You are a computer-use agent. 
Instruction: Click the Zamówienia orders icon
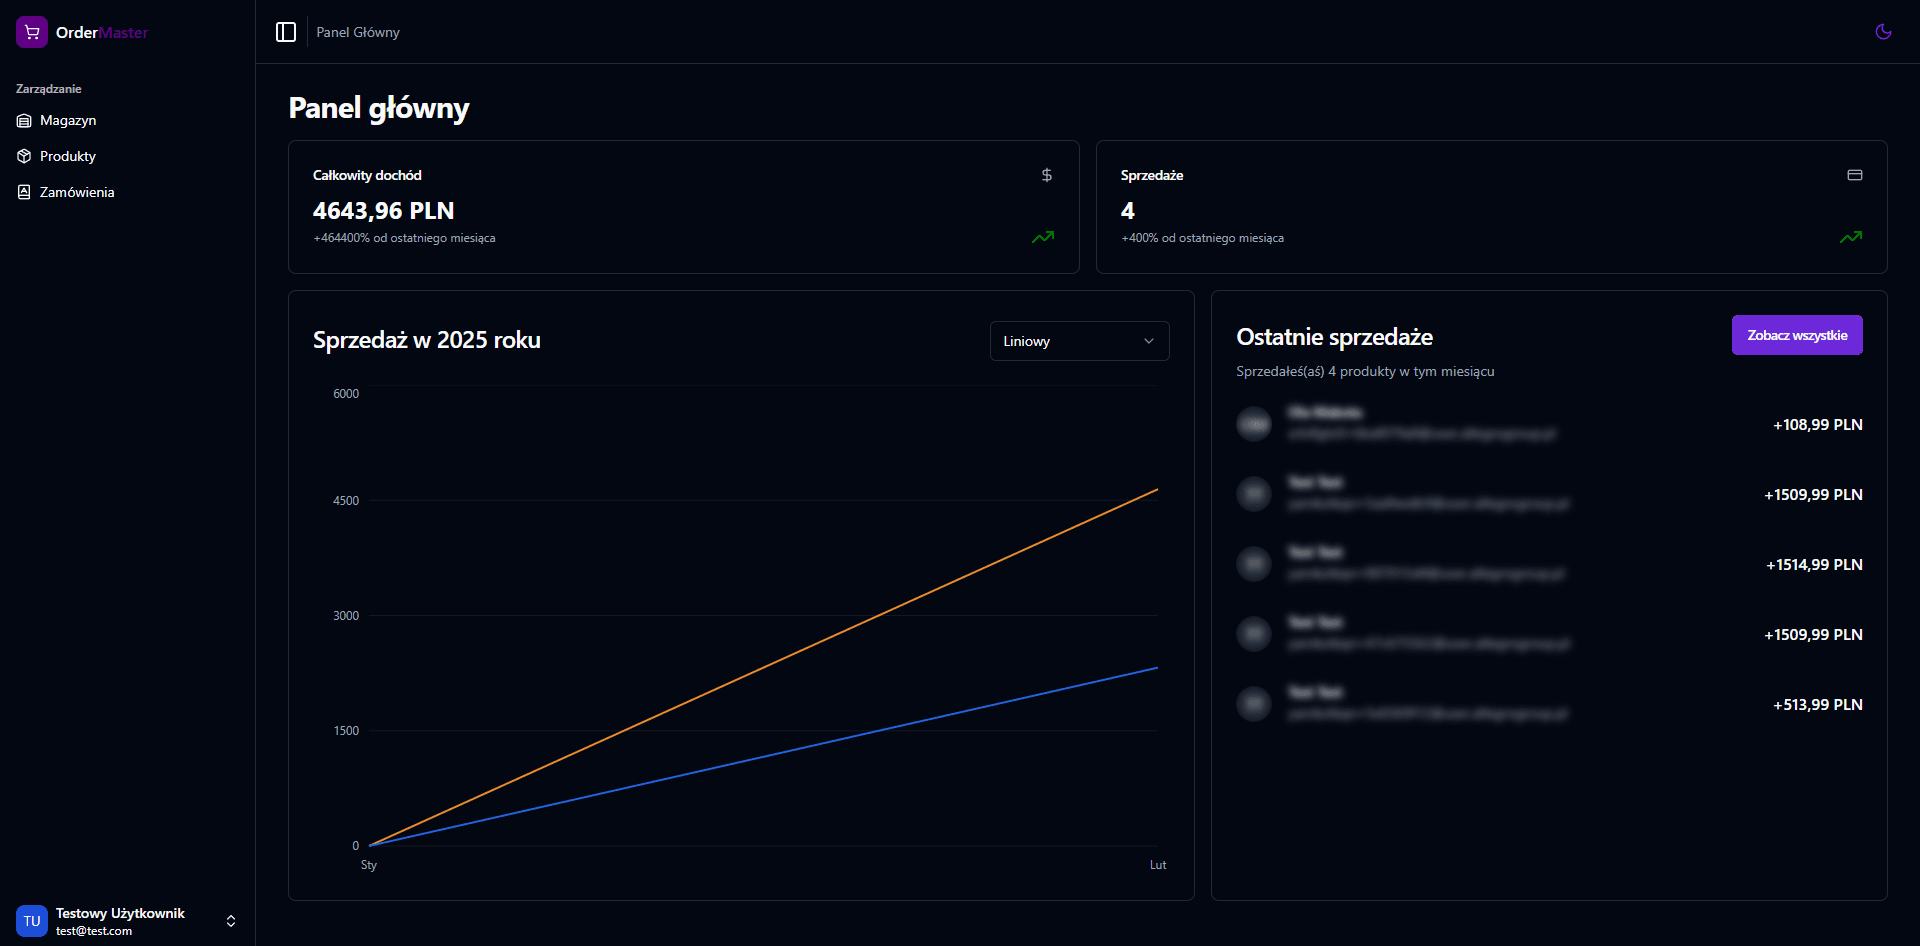(x=24, y=193)
